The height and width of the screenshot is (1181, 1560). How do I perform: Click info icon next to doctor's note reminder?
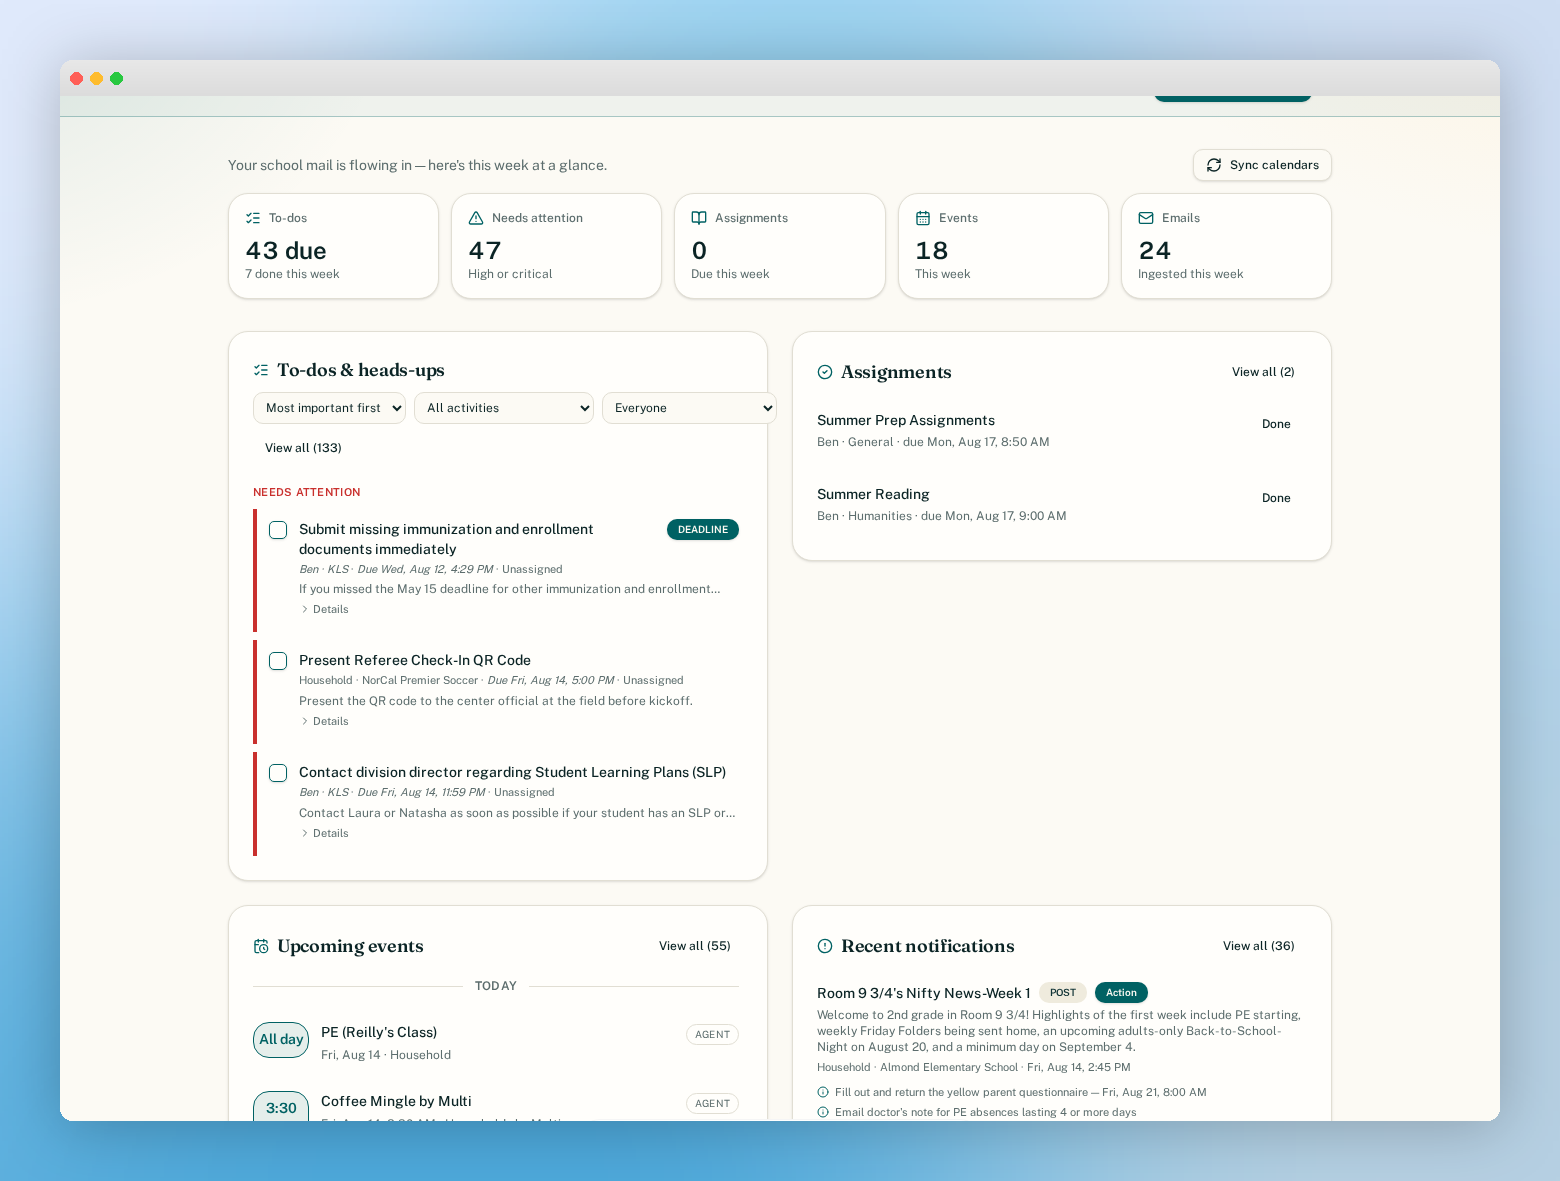(823, 1112)
